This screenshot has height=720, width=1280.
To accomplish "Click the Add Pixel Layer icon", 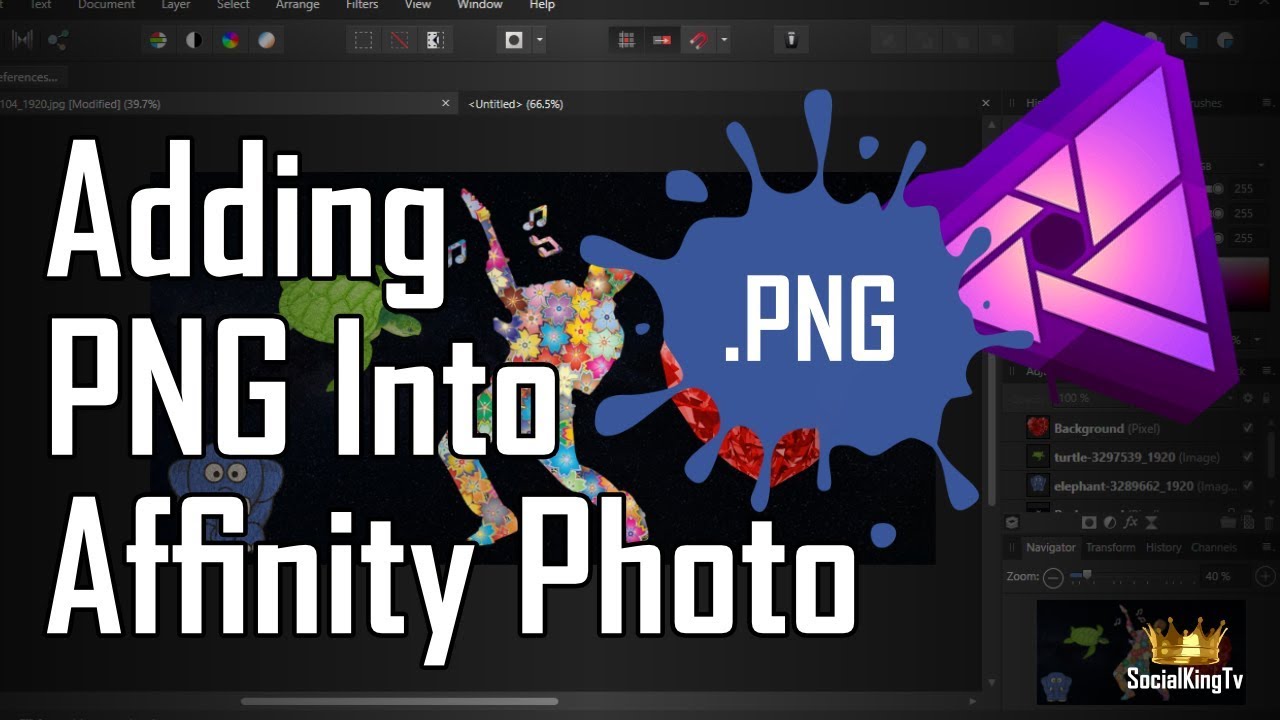I will coord(1248,522).
